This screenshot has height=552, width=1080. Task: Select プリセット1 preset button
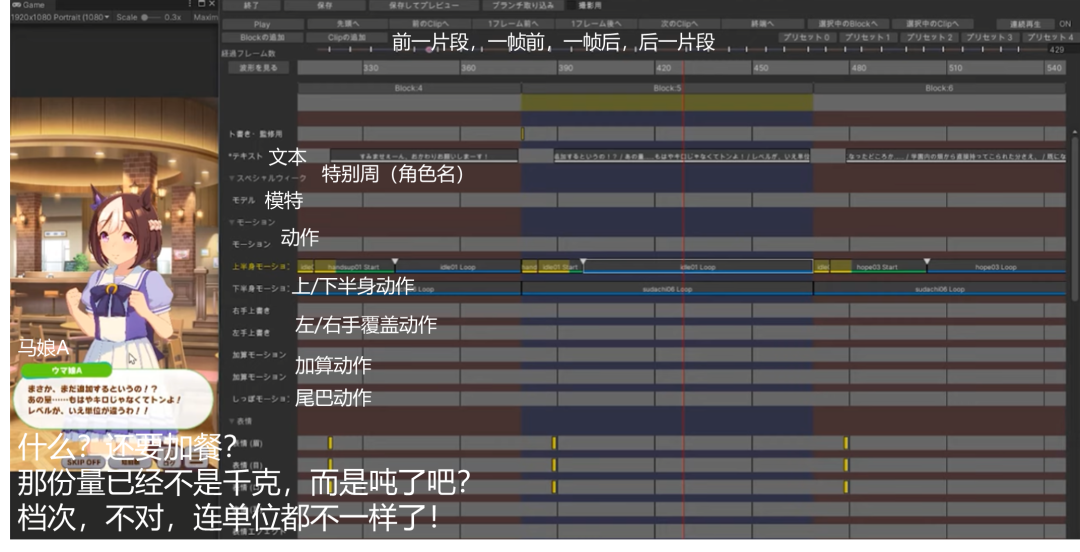868,37
